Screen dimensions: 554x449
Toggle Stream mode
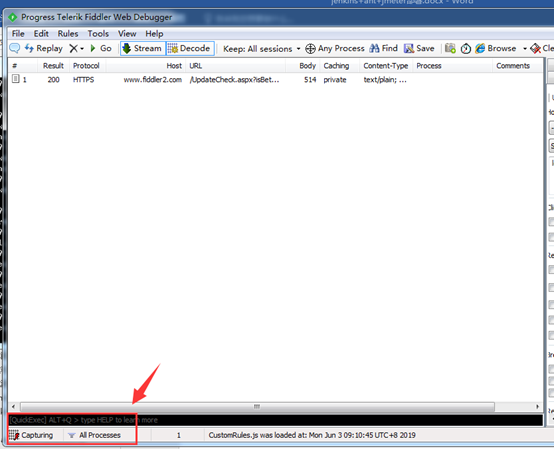click(142, 48)
